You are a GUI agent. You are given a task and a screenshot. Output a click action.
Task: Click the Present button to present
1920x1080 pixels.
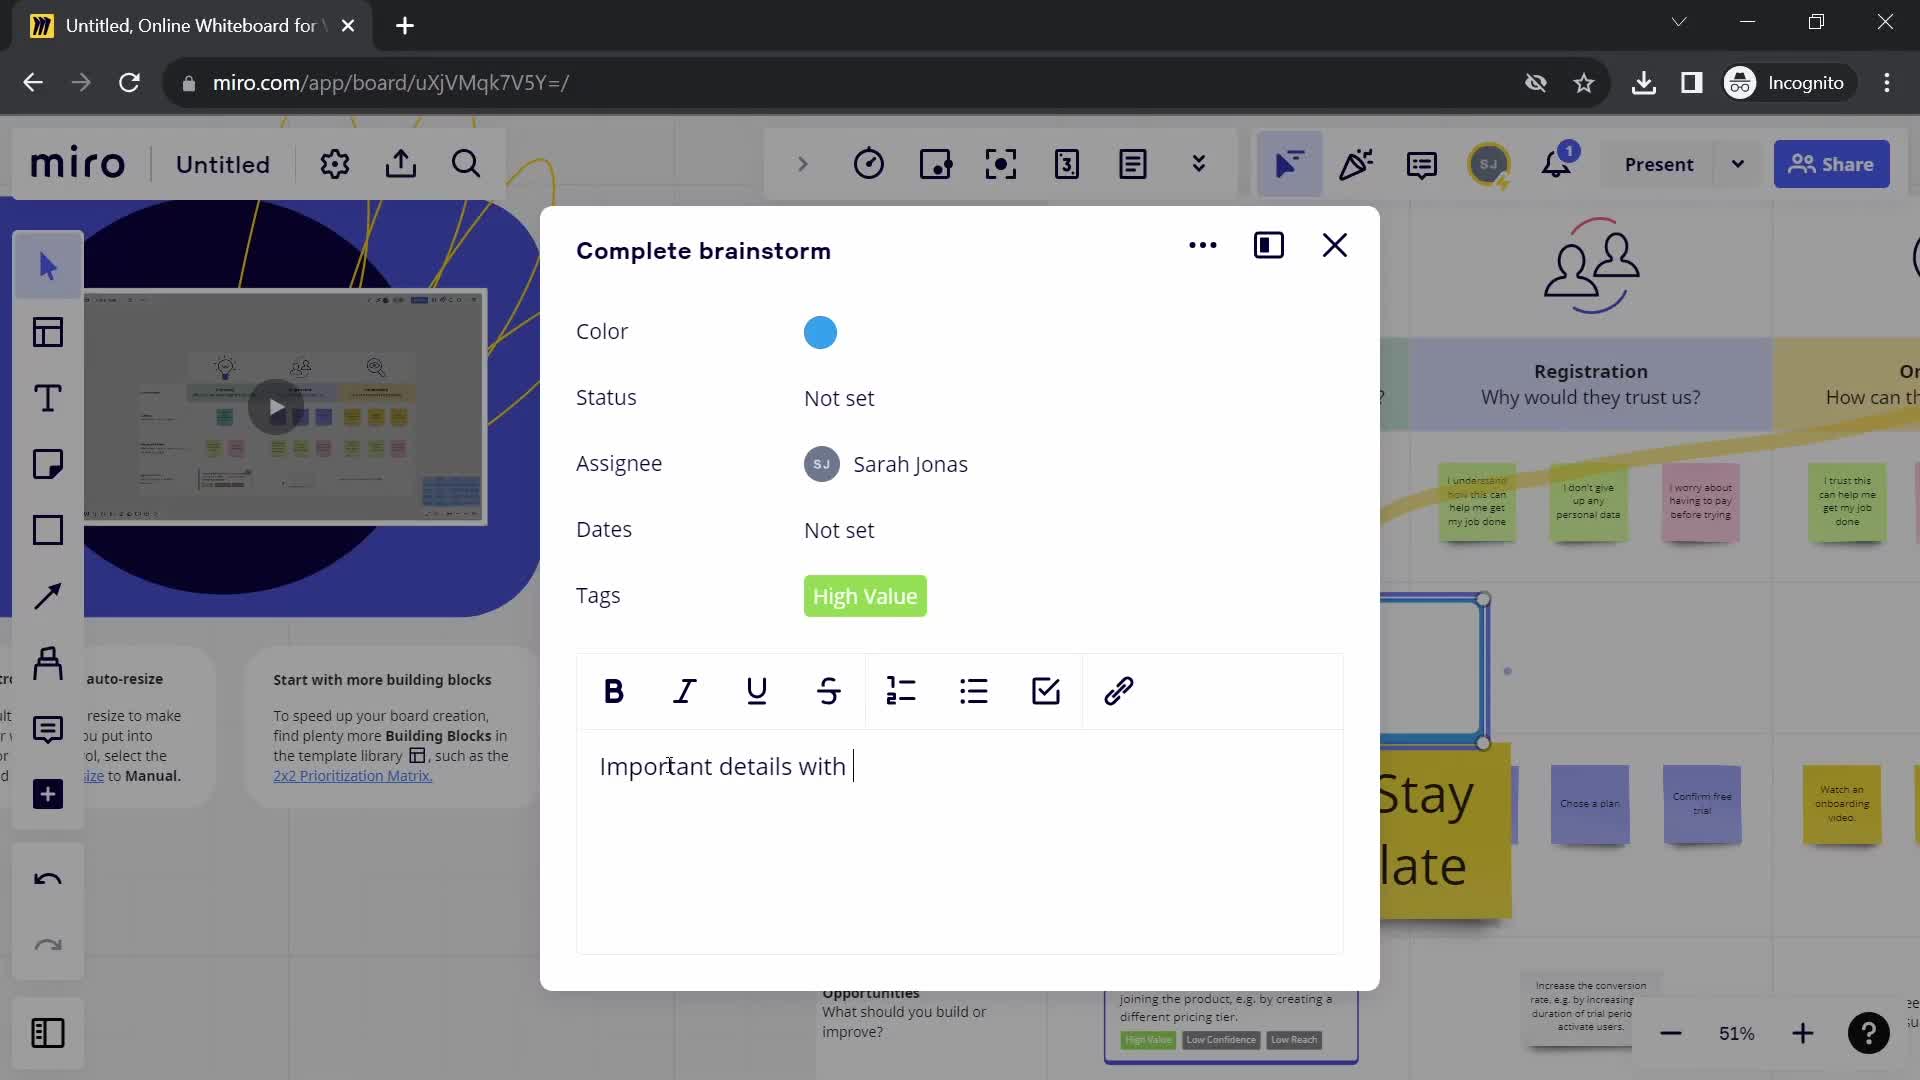click(1659, 165)
